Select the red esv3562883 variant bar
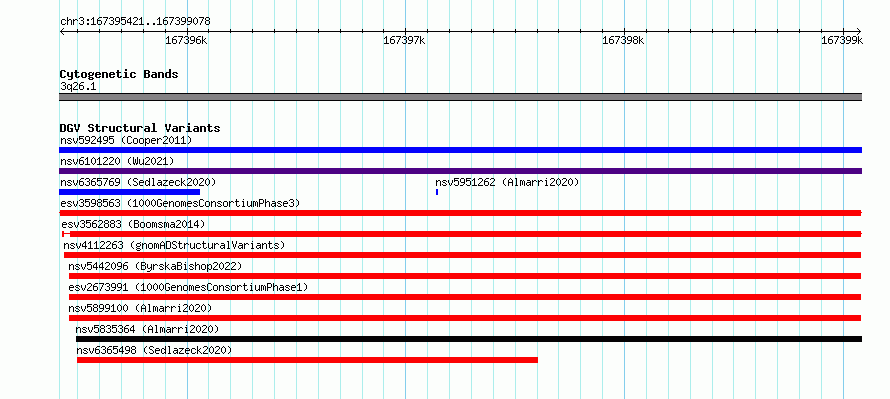This screenshot has width=890, height=399. [x=462, y=234]
